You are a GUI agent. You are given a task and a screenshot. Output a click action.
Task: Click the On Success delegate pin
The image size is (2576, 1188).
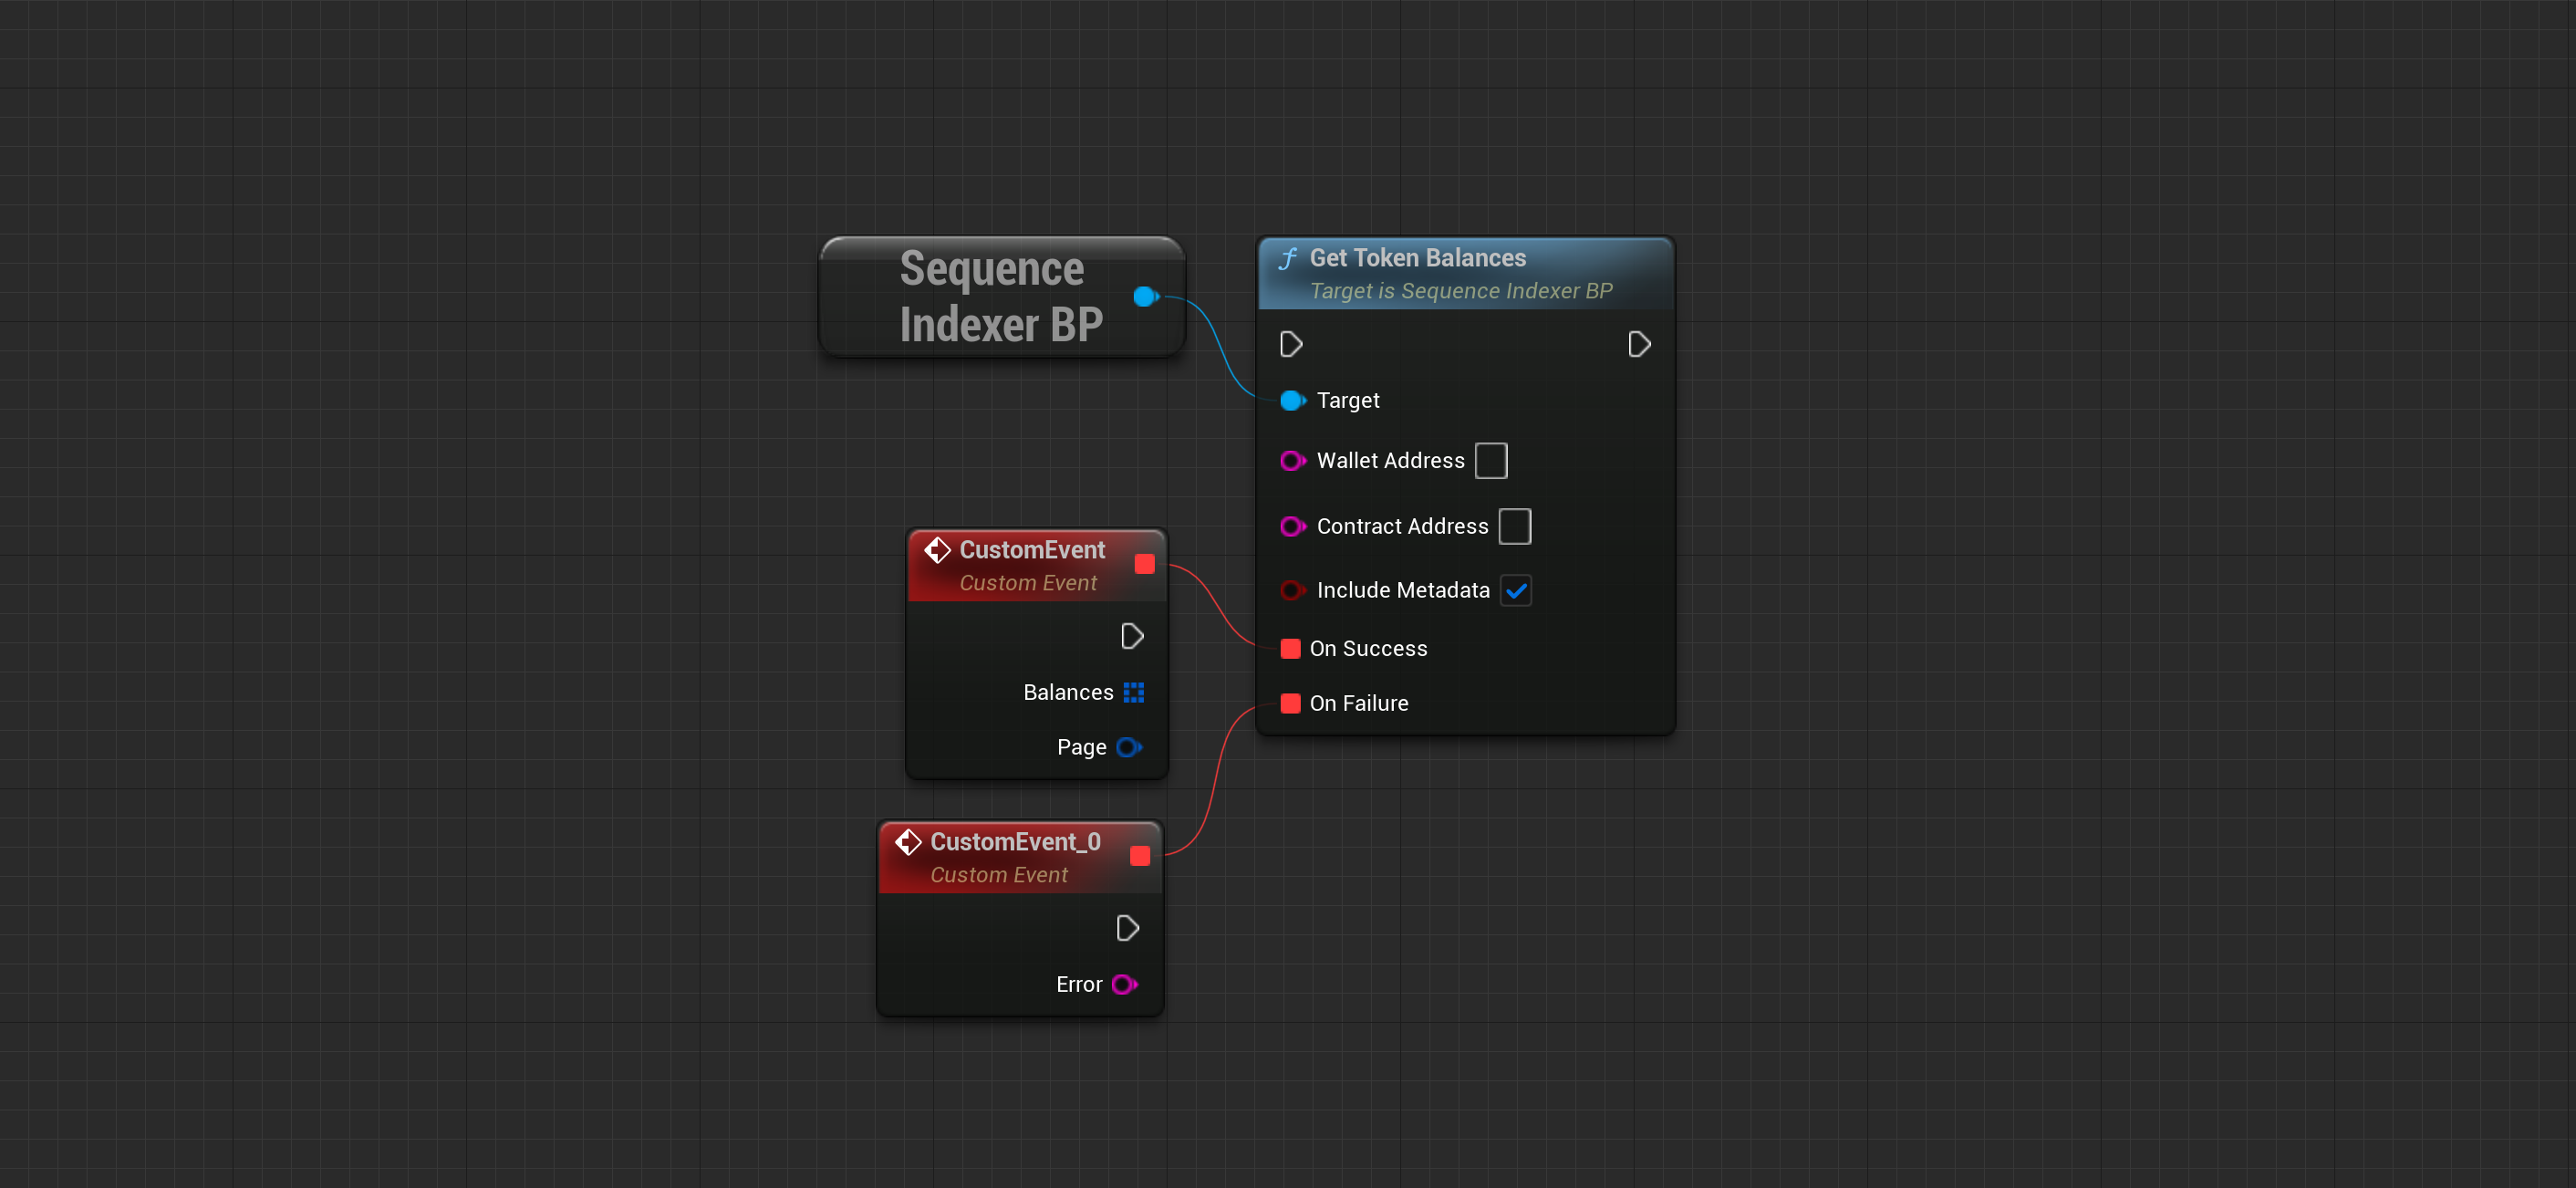coord(1290,649)
